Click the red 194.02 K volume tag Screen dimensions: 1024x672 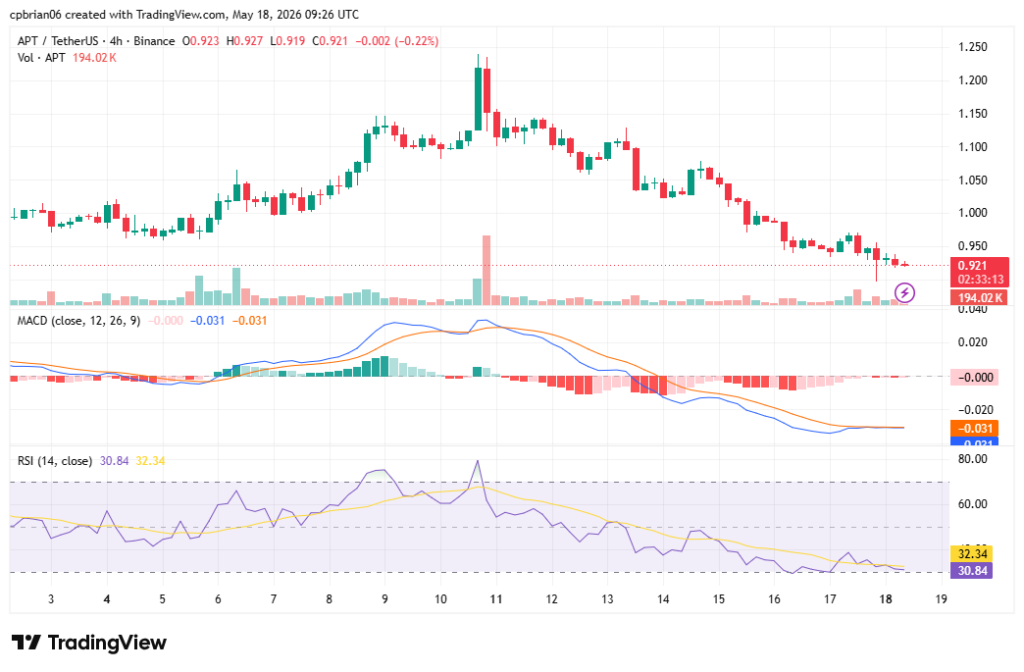(980, 298)
